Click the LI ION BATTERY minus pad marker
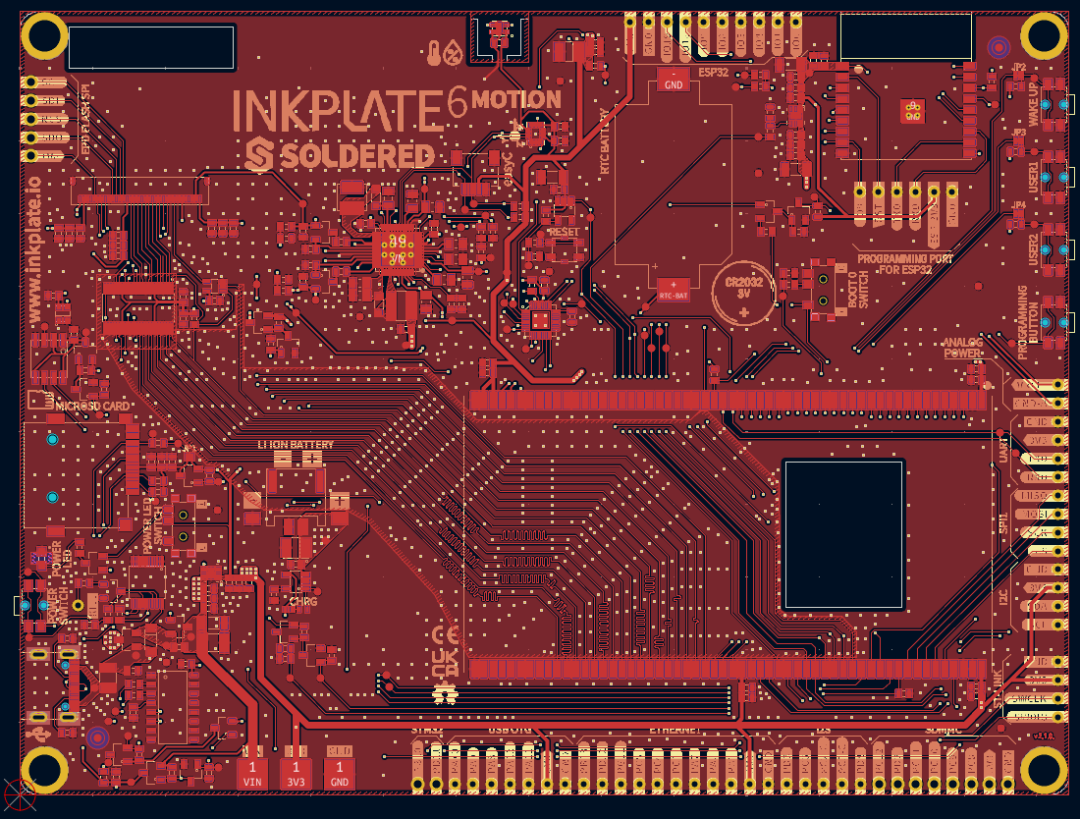The width and height of the screenshot is (1080, 819). pyautogui.click(x=282, y=458)
